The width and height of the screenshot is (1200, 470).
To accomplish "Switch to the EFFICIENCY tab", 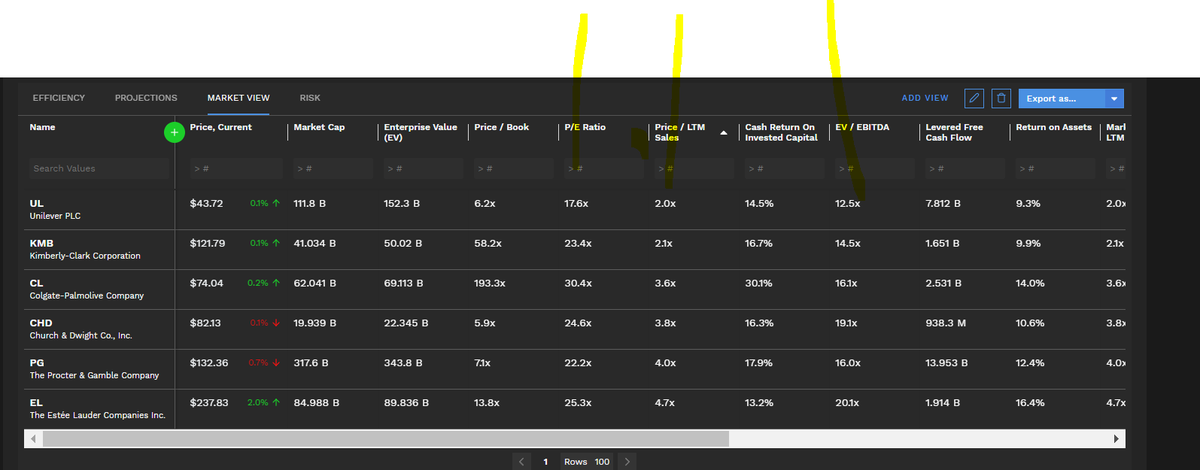I will coord(59,97).
